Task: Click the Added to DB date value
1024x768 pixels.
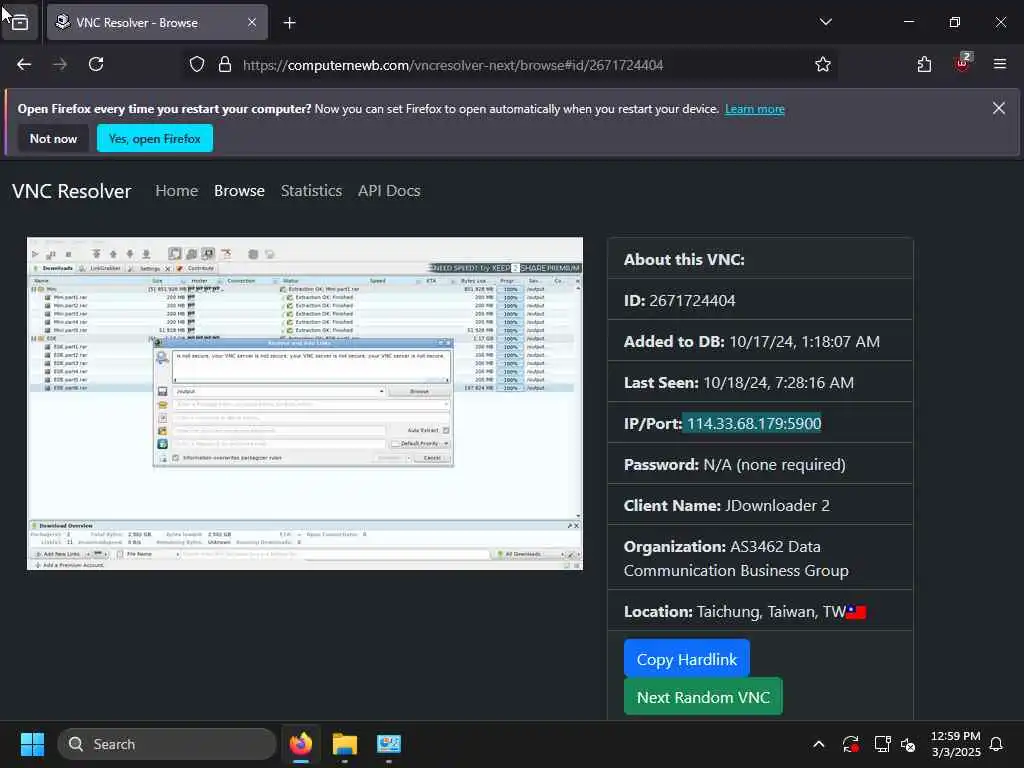Action: click(x=805, y=342)
